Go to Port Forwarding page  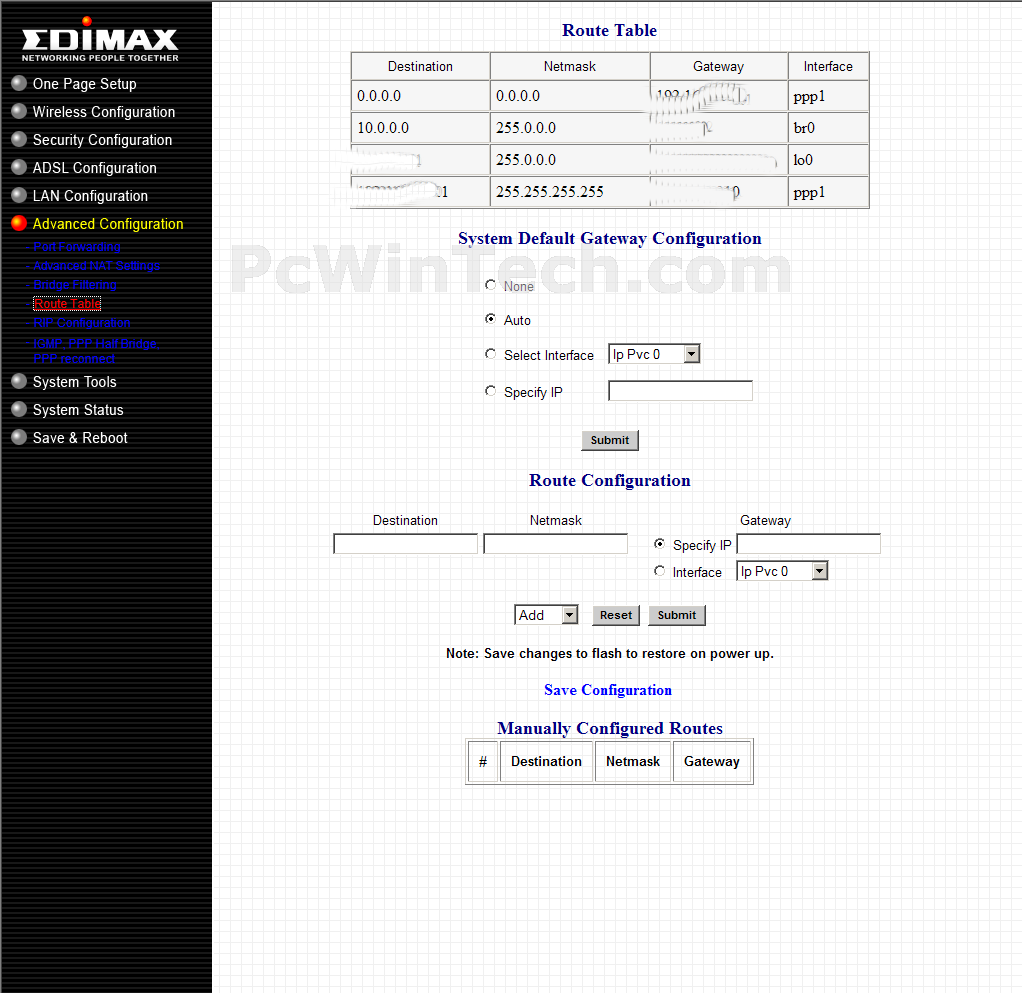click(76, 247)
